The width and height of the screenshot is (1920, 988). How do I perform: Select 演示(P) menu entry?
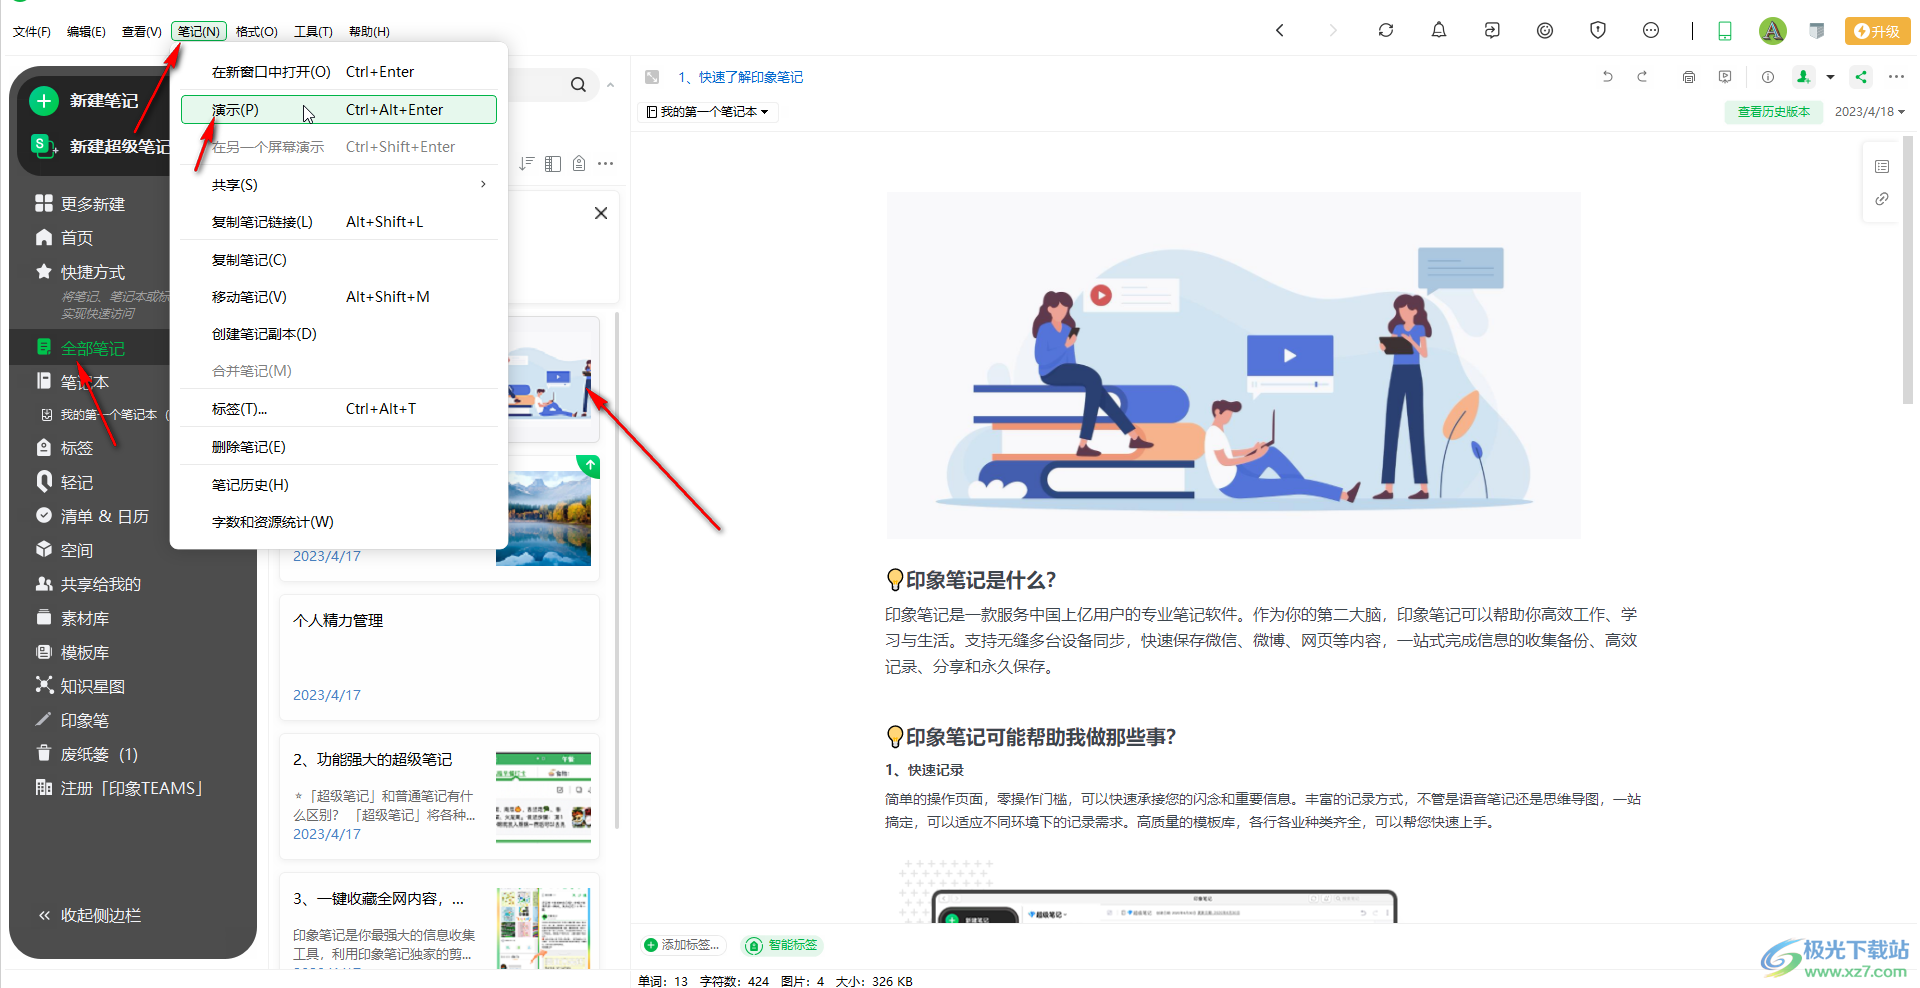(x=338, y=110)
